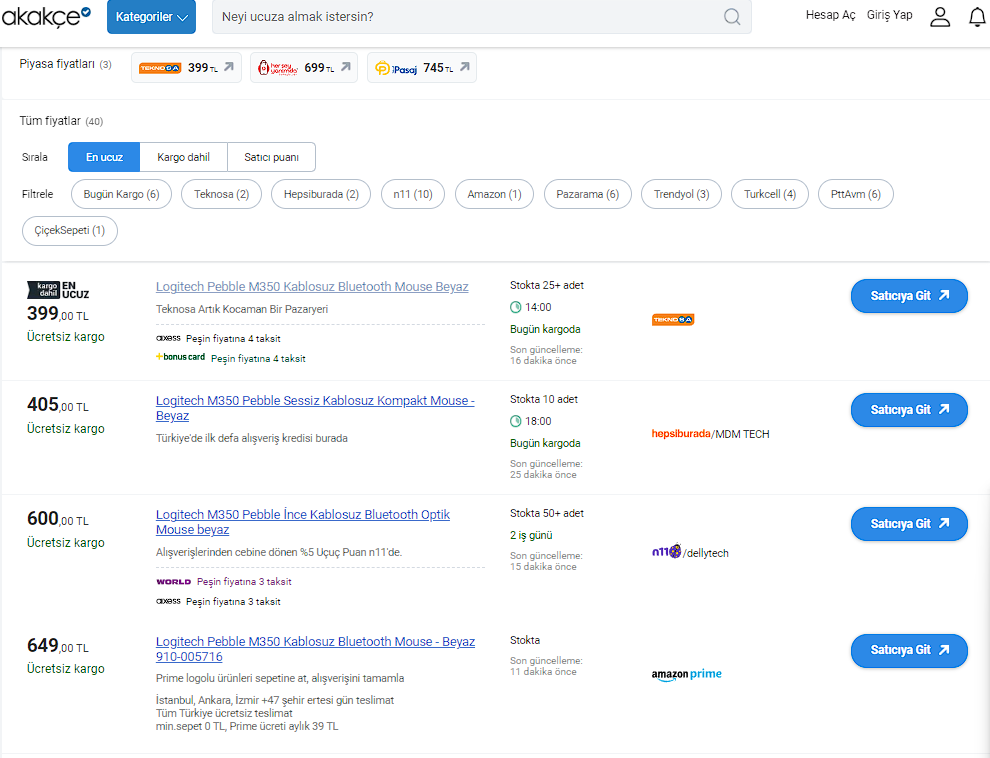This screenshot has width=990, height=758.
Task: Toggle Pazarama (6) filter
Action: point(587,194)
